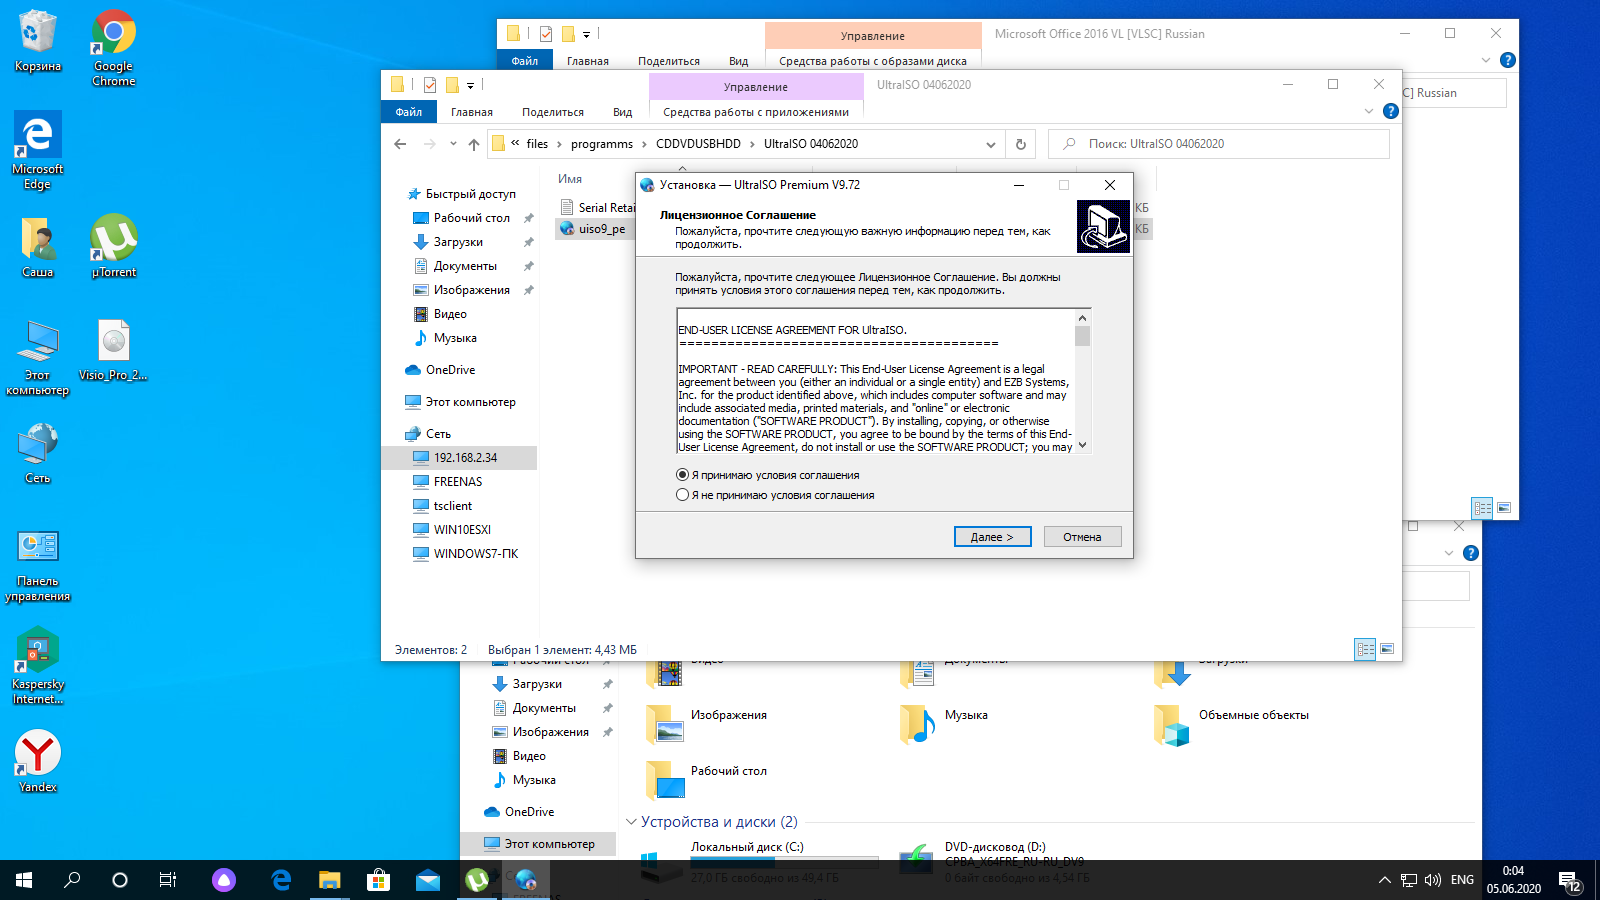Expand the ribbon in UltraSO window
Screen dimensions: 1600x900
1369,111
